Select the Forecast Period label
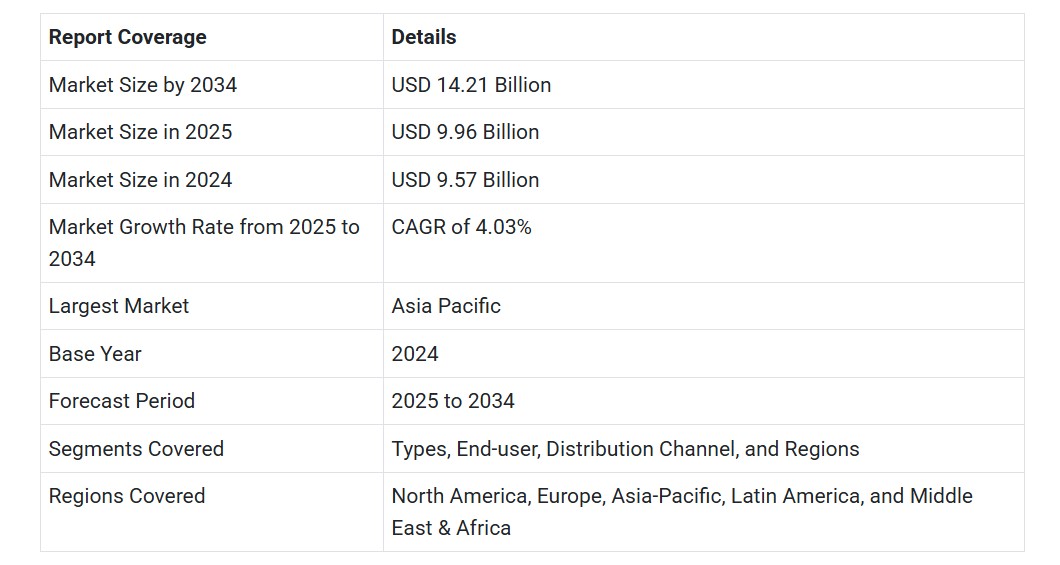Viewport: 1060px width, 565px height. coord(122,401)
